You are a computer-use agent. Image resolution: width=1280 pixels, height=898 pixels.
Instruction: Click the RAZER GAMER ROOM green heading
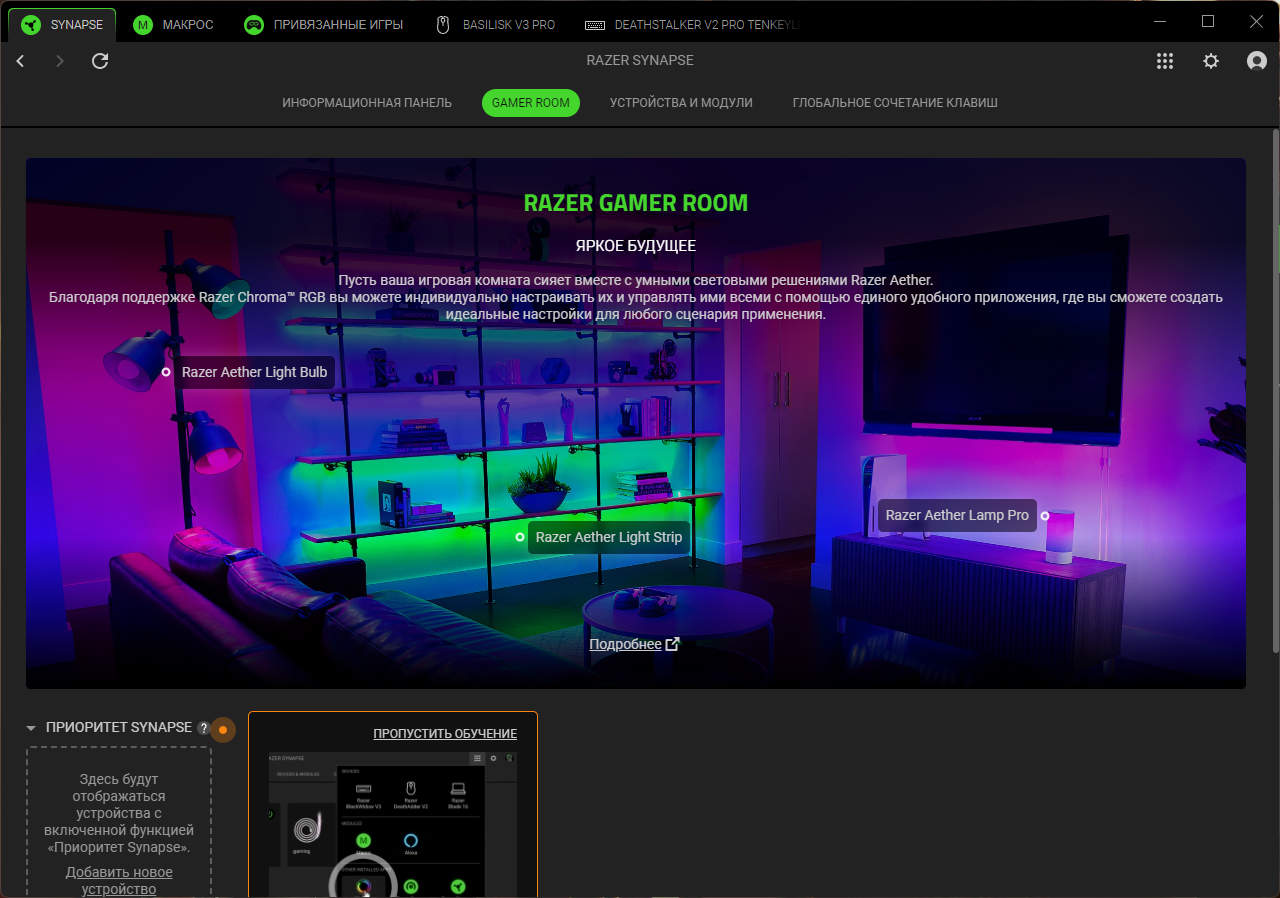point(636,203)
